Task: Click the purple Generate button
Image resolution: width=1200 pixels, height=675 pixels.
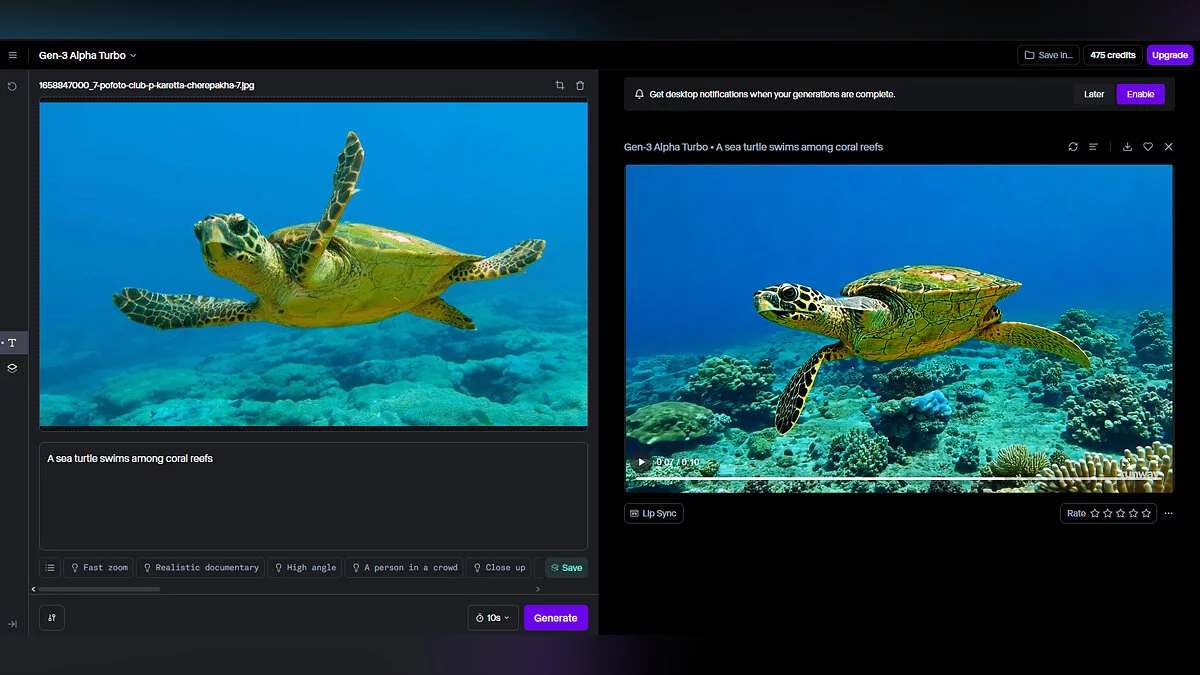Action: pyautogui.click(x=555, y=618)
